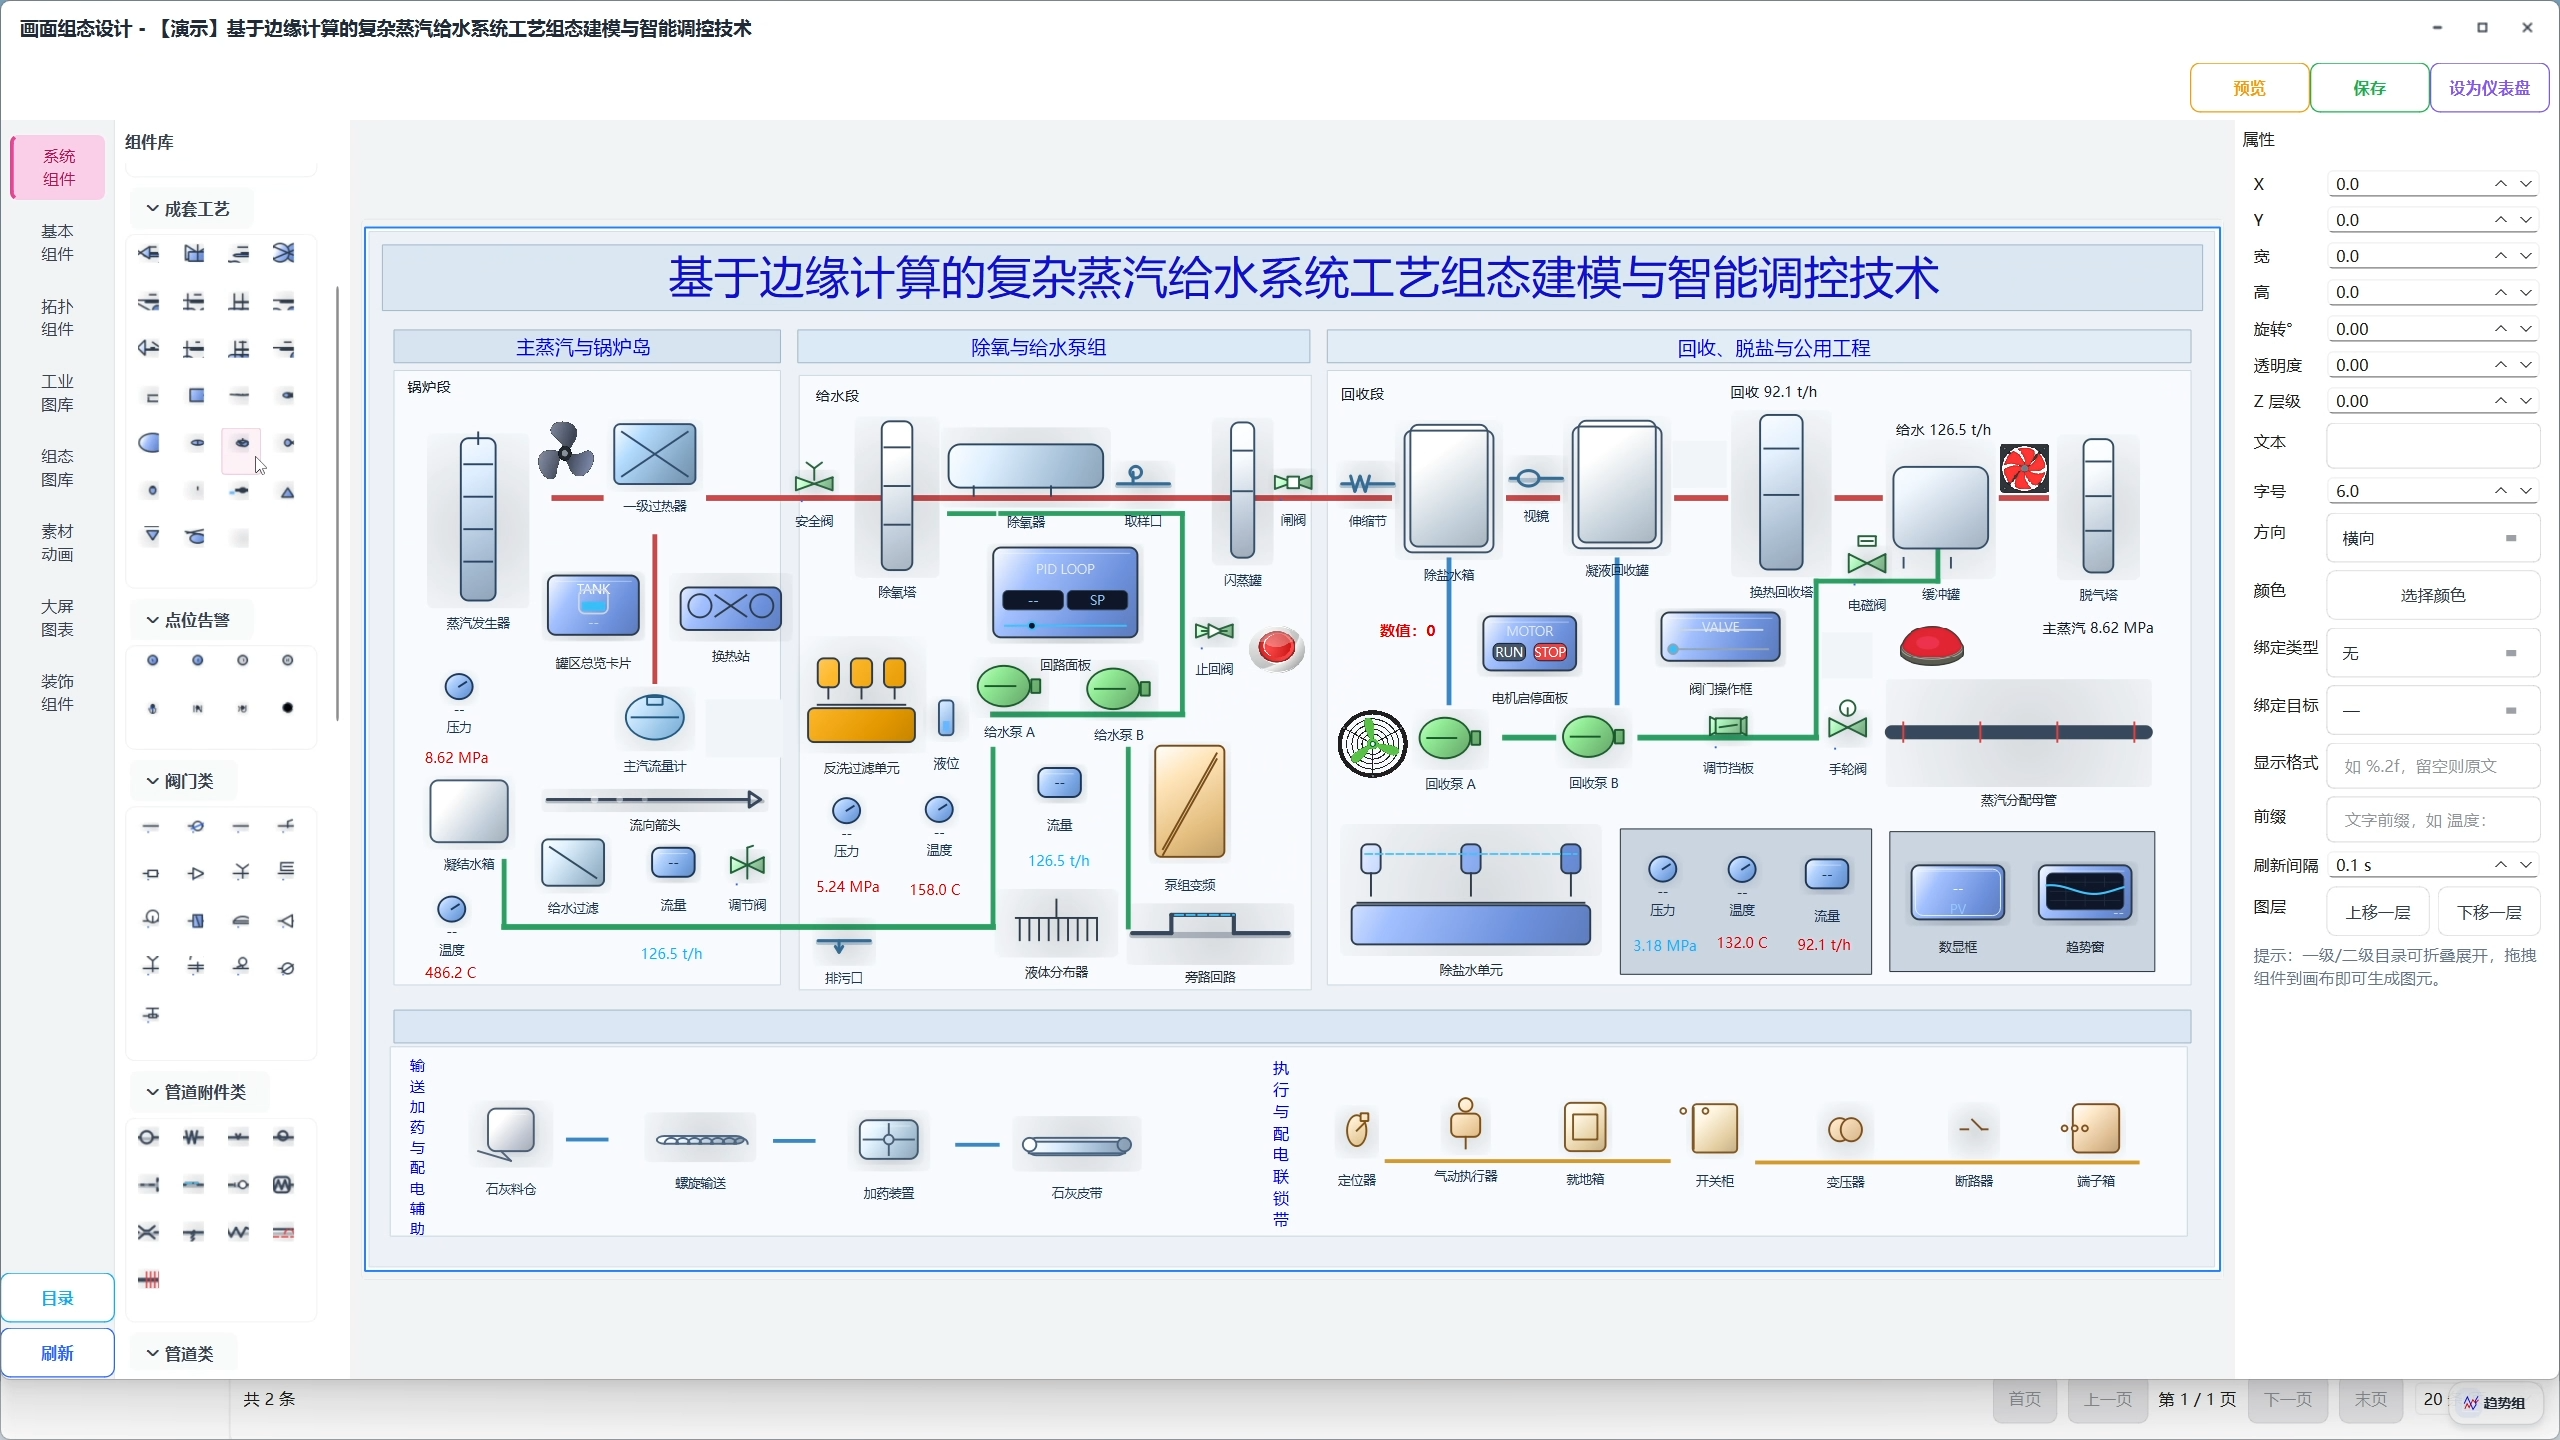This screenshot has width=2560, height=1440.
Task: Click the red emergency button above 蒸汽分配母管
Action: click(1931, 646)
